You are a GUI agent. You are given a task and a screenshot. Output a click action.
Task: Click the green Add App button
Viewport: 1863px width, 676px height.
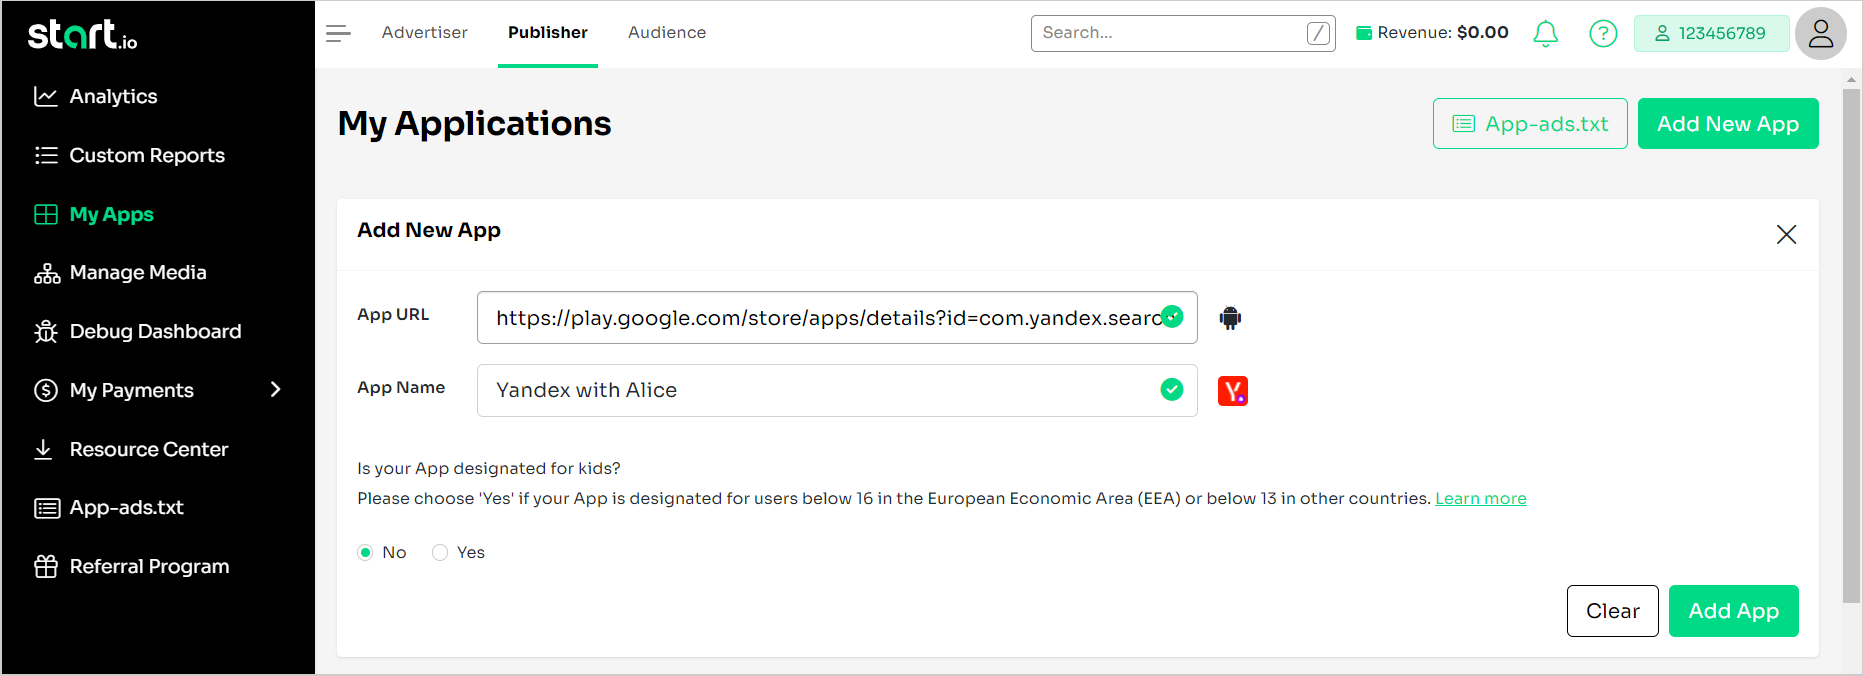[x=1733, y=611]
